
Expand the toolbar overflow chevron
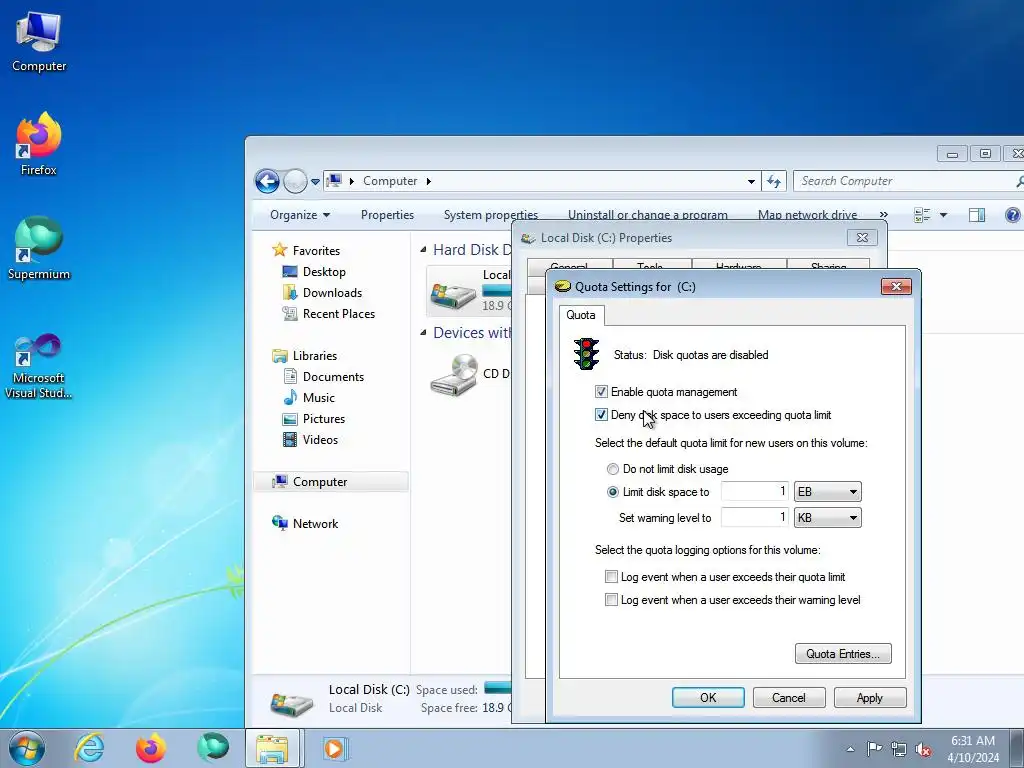[x=884, y=215]
